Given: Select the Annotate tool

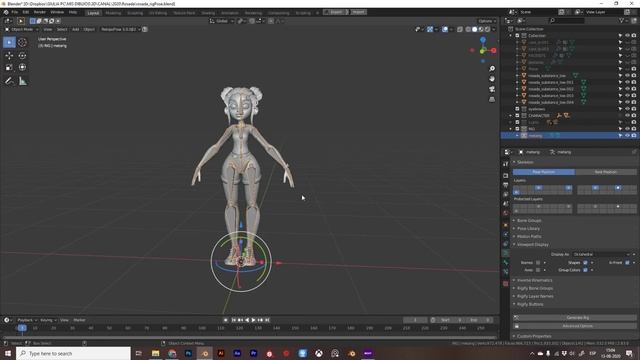Looking at the screenshot, I should coord(9,81).
